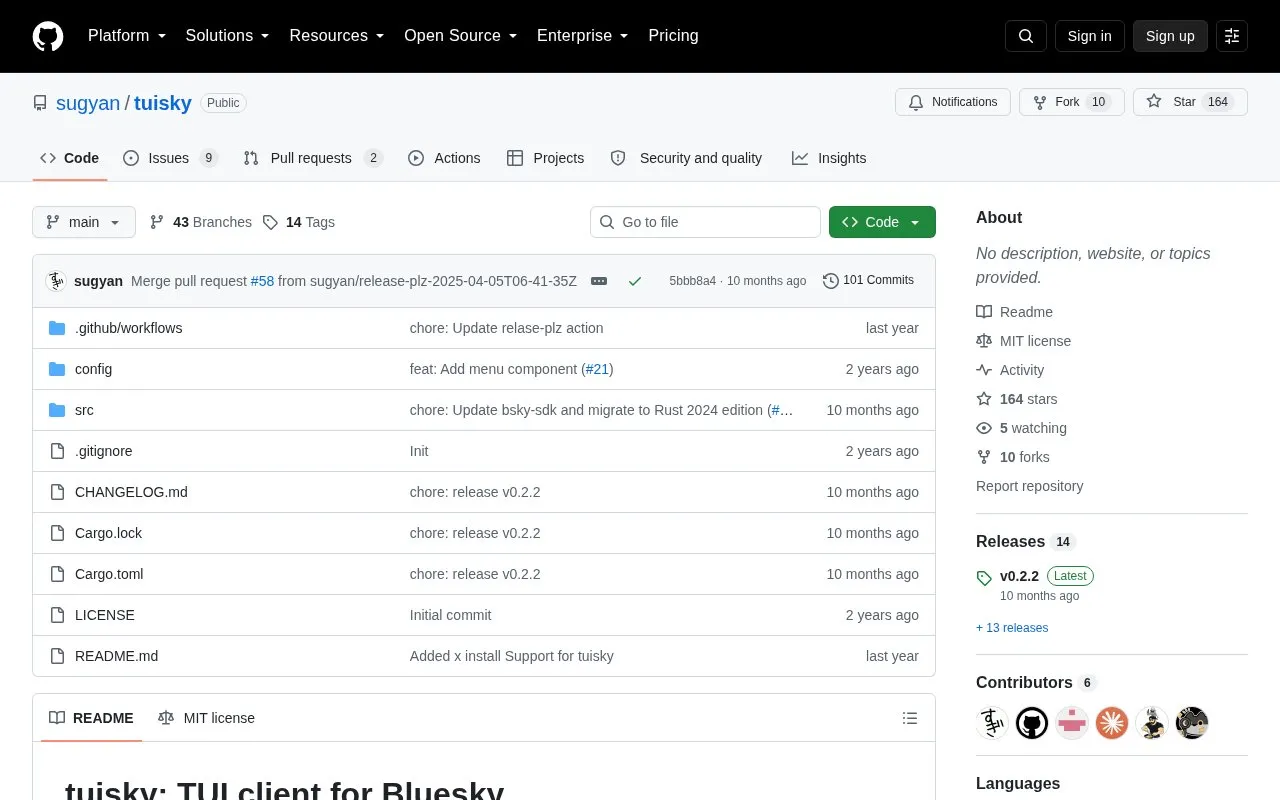
Task: Open the search magnifier icon in header
Action: (1026, 36)
